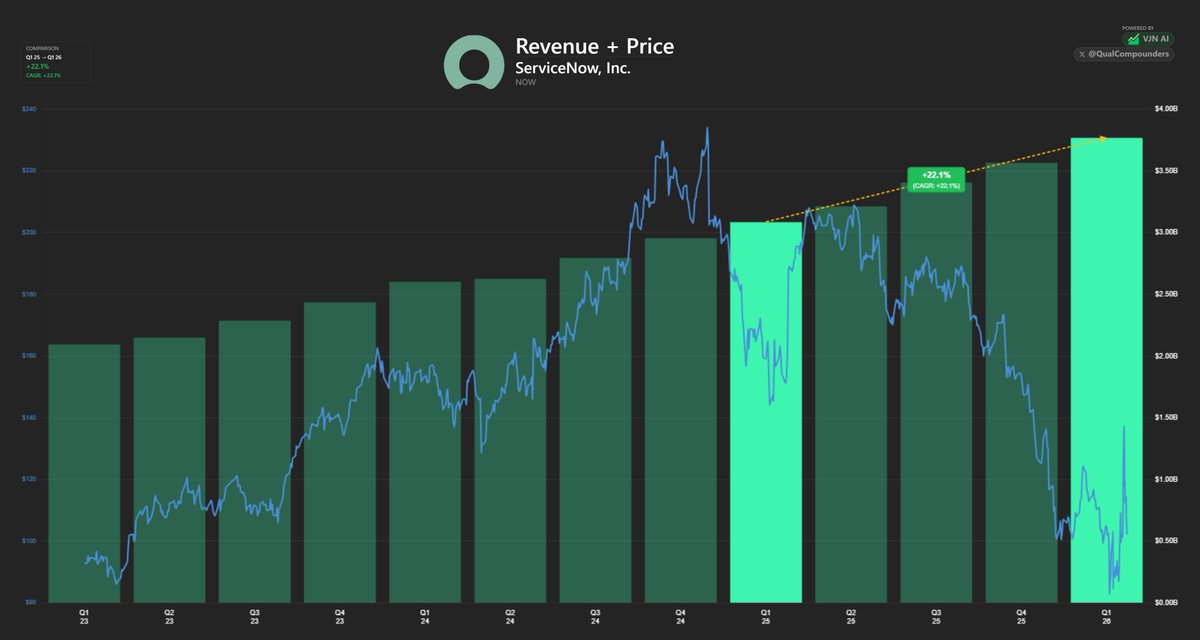Select the Q3 23 revenue bar
The image size is (1200, 640).
click(255, 461)
